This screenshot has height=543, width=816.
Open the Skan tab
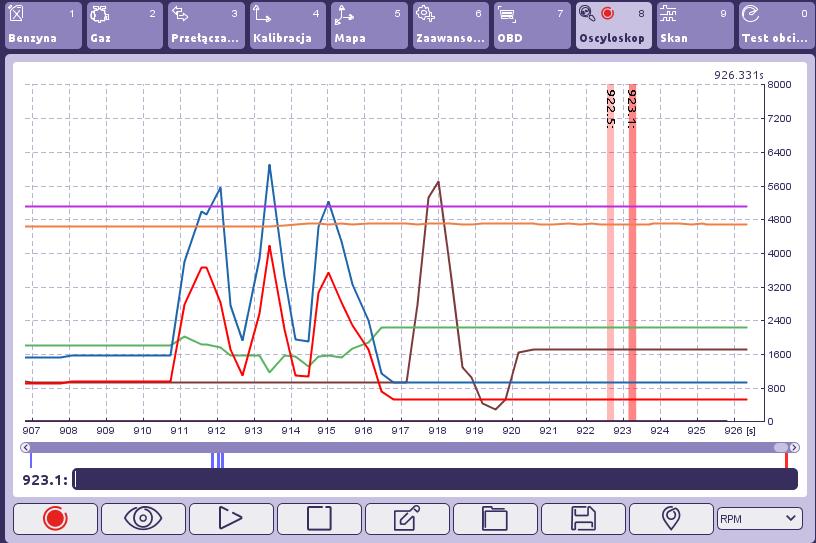pyautogui.click(x=695, y=25)
